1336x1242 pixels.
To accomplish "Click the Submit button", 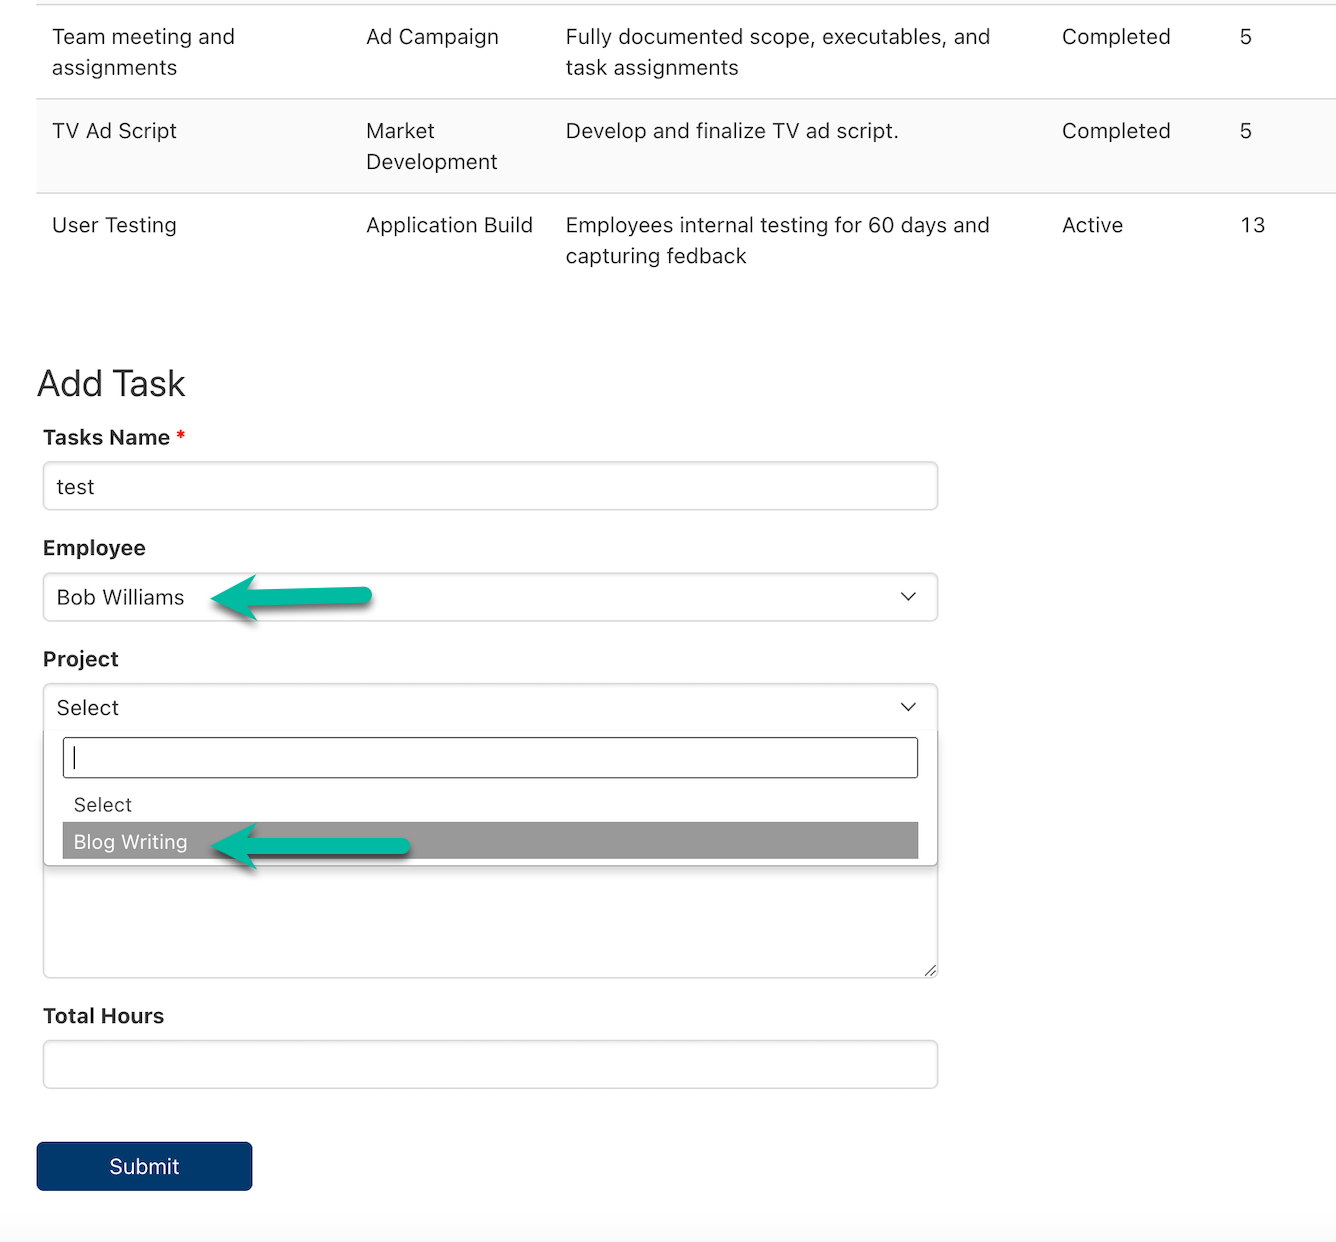I will click(x=144, y=1166).
